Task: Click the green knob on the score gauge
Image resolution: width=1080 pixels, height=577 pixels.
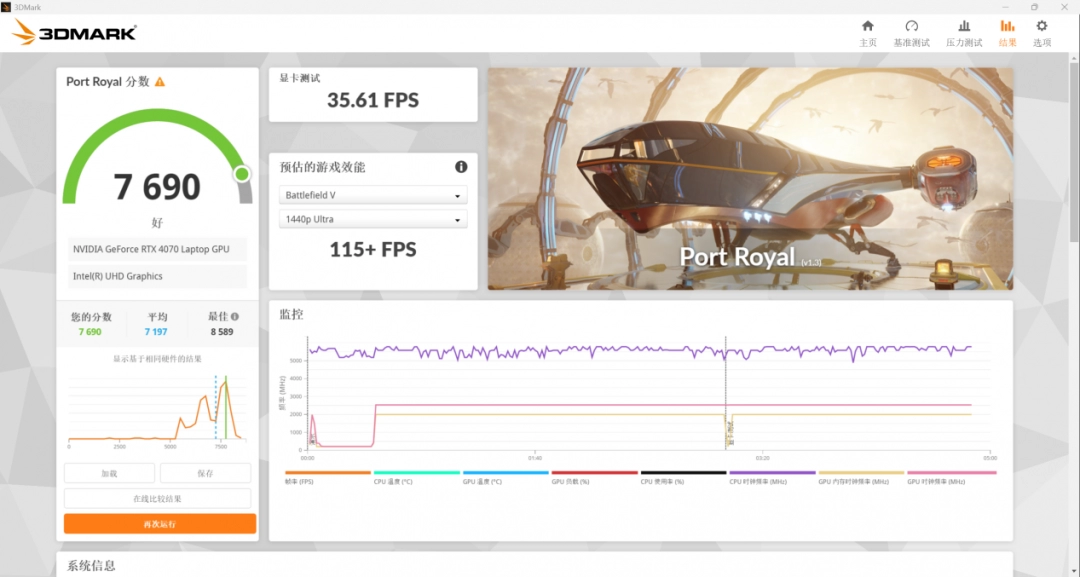Action: click(x=242, y=174)
